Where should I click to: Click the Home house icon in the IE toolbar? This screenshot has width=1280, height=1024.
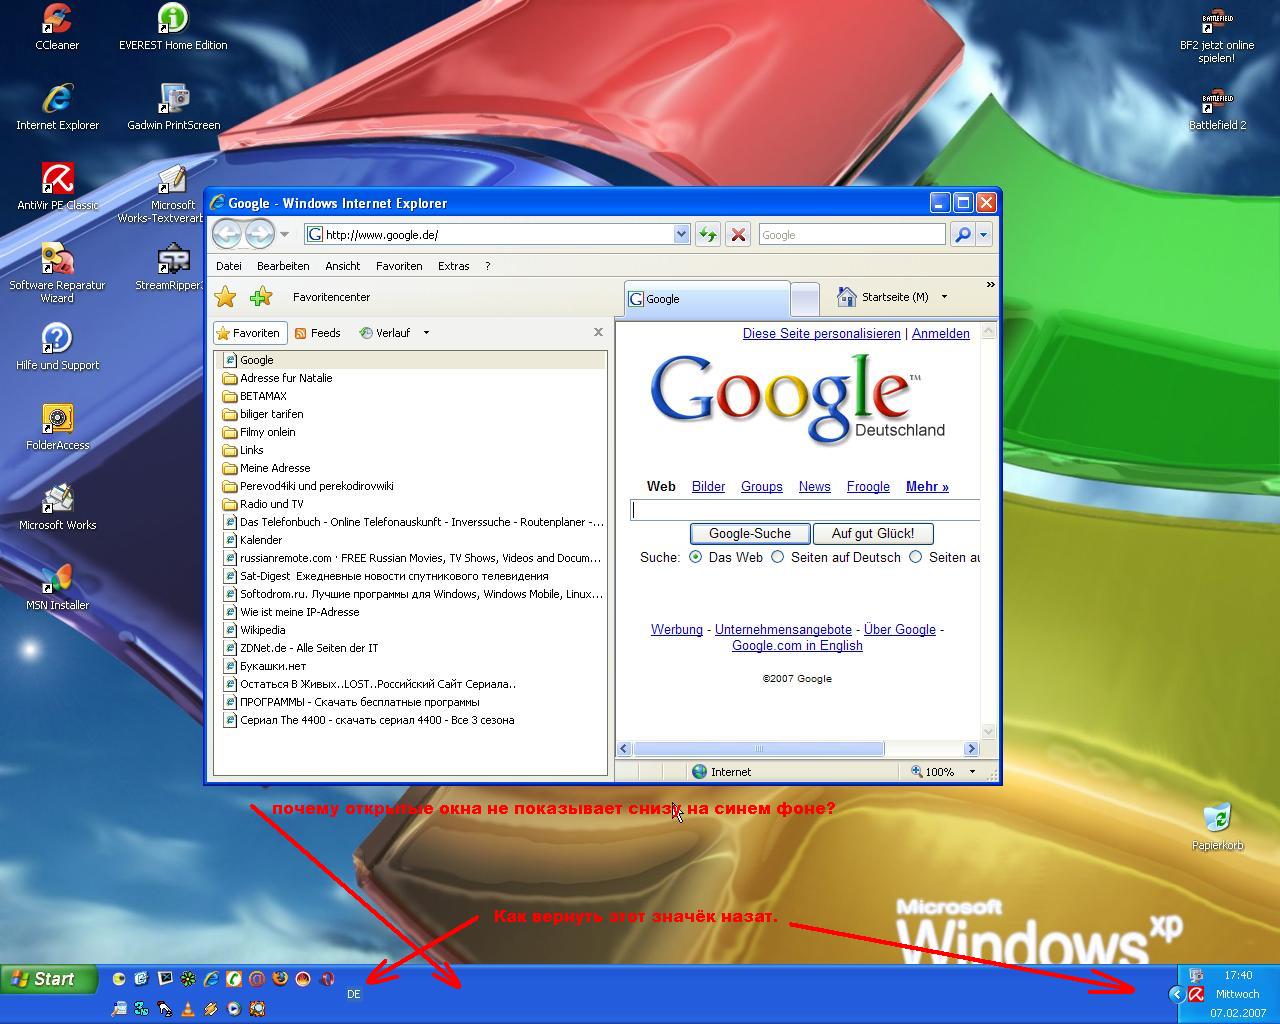point(847,297)
